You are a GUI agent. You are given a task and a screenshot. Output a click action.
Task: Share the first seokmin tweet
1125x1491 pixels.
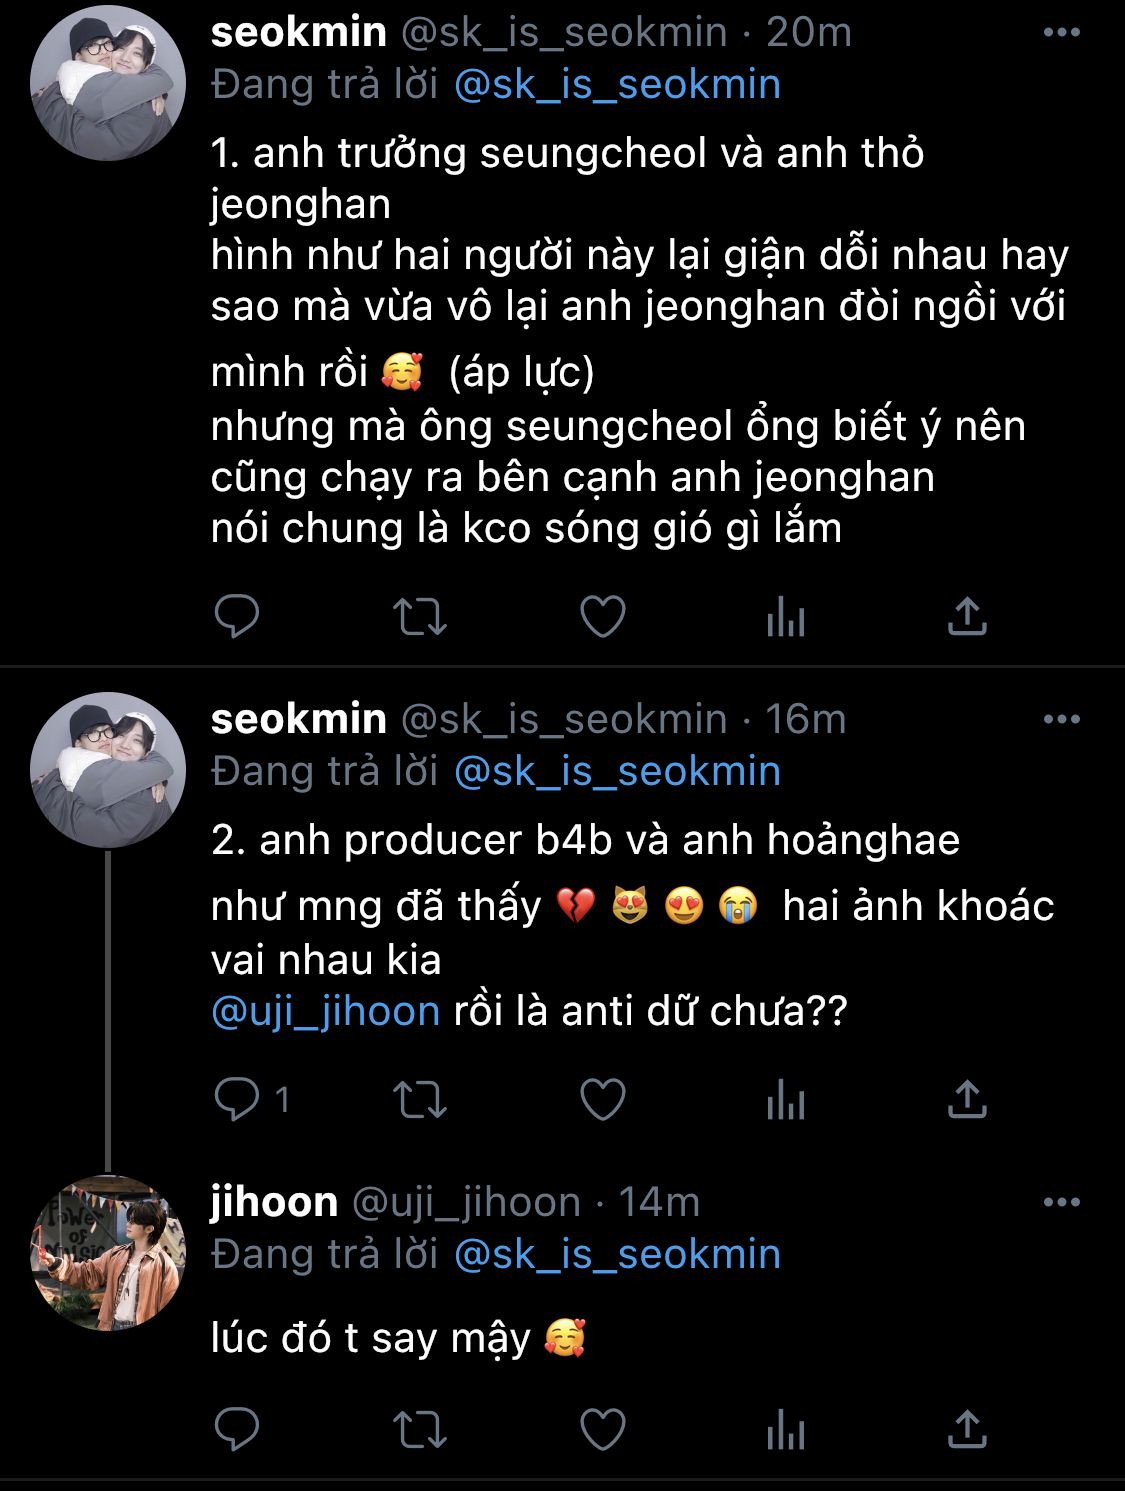(967, 617)
